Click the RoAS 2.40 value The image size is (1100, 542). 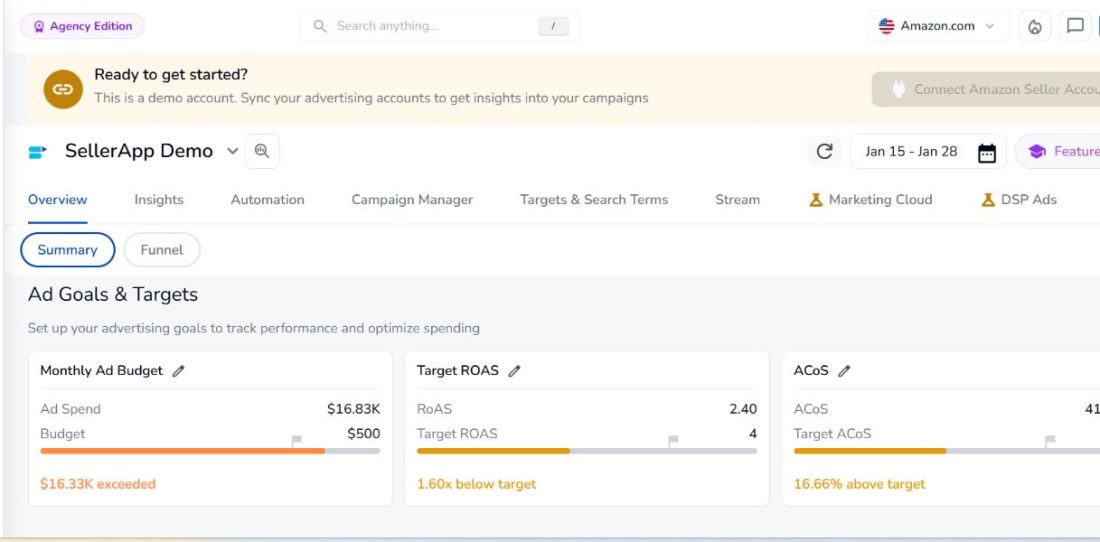(x=743, y=409)
